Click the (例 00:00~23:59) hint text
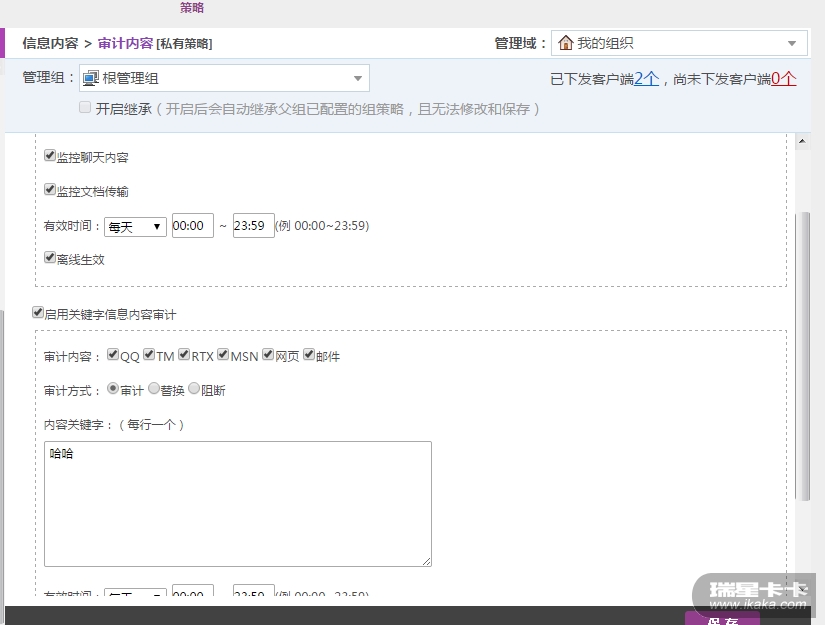 [322, 226]
